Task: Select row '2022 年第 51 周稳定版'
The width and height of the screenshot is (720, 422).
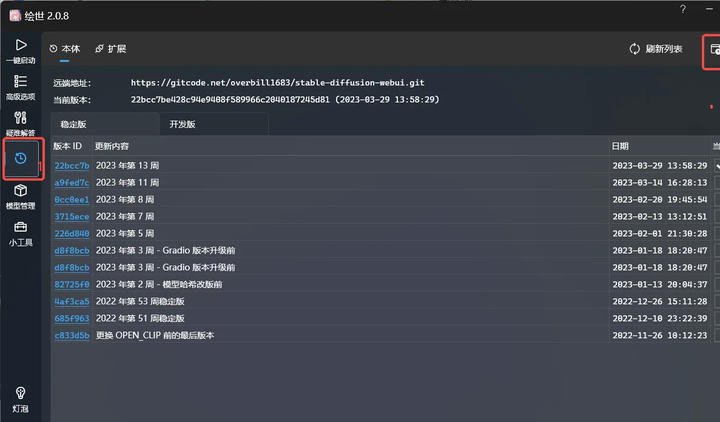Action: click(x=385, y=318)
